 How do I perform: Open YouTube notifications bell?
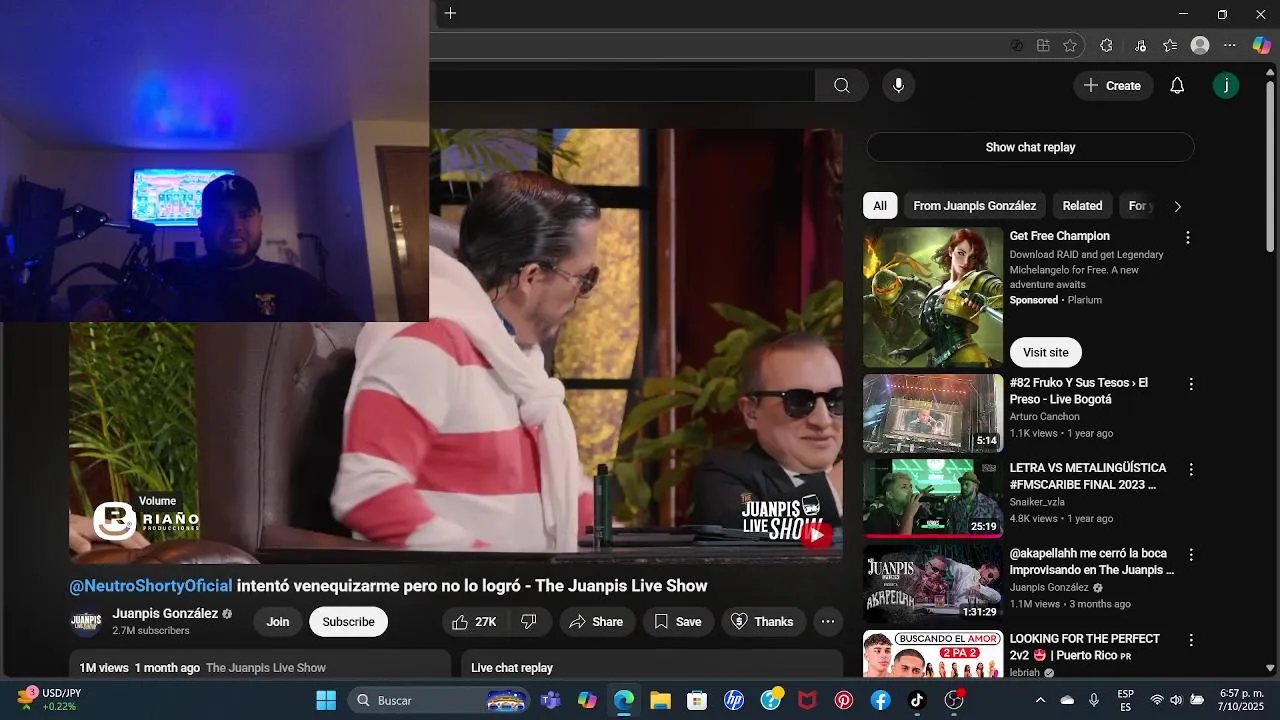[x=1177, y=86]
